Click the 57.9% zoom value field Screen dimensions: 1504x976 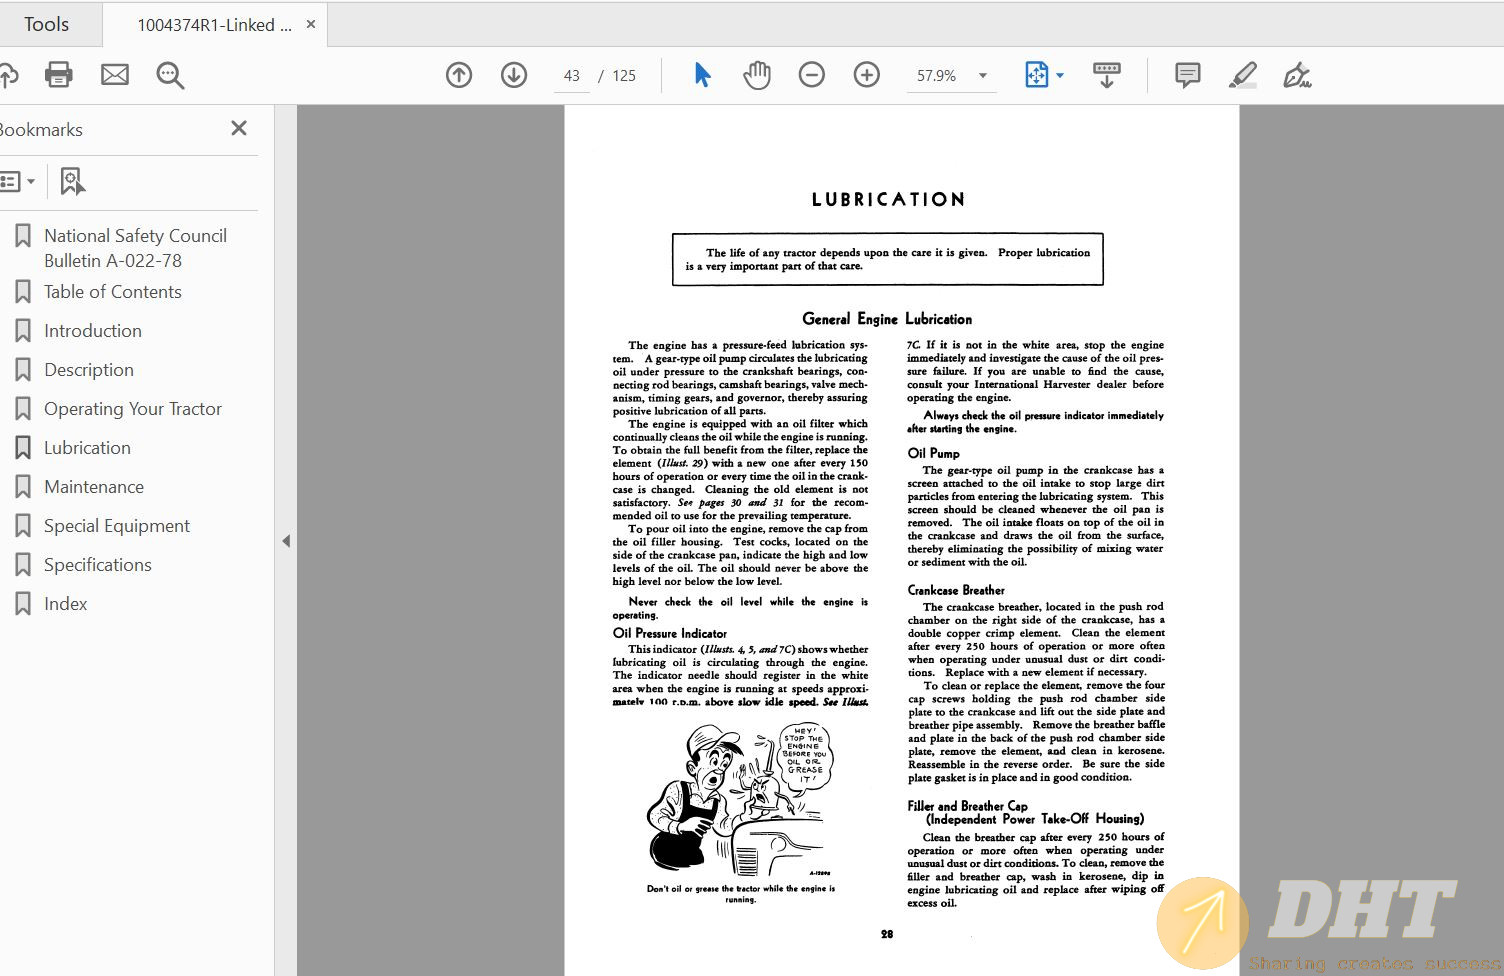click(937, 76)
